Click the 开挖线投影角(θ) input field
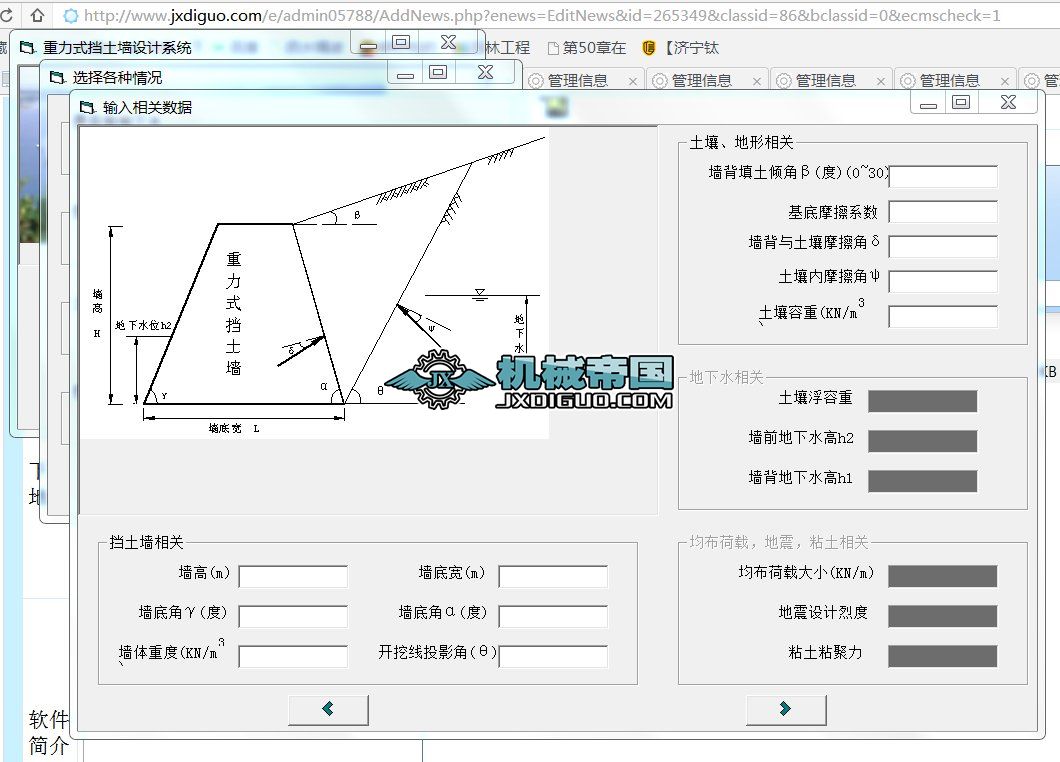This screenshot has width=1060, height=762. point(553,657)
